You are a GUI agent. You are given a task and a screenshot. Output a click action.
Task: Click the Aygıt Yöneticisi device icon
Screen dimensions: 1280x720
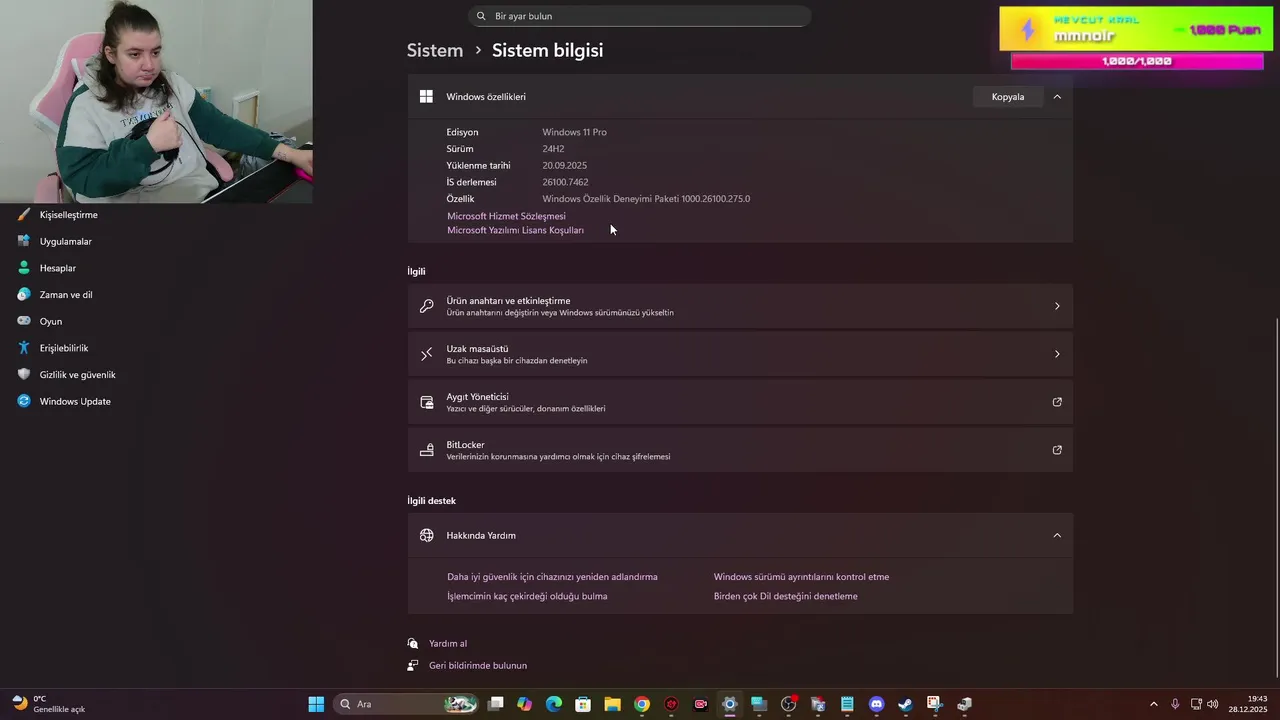point(427,402)
